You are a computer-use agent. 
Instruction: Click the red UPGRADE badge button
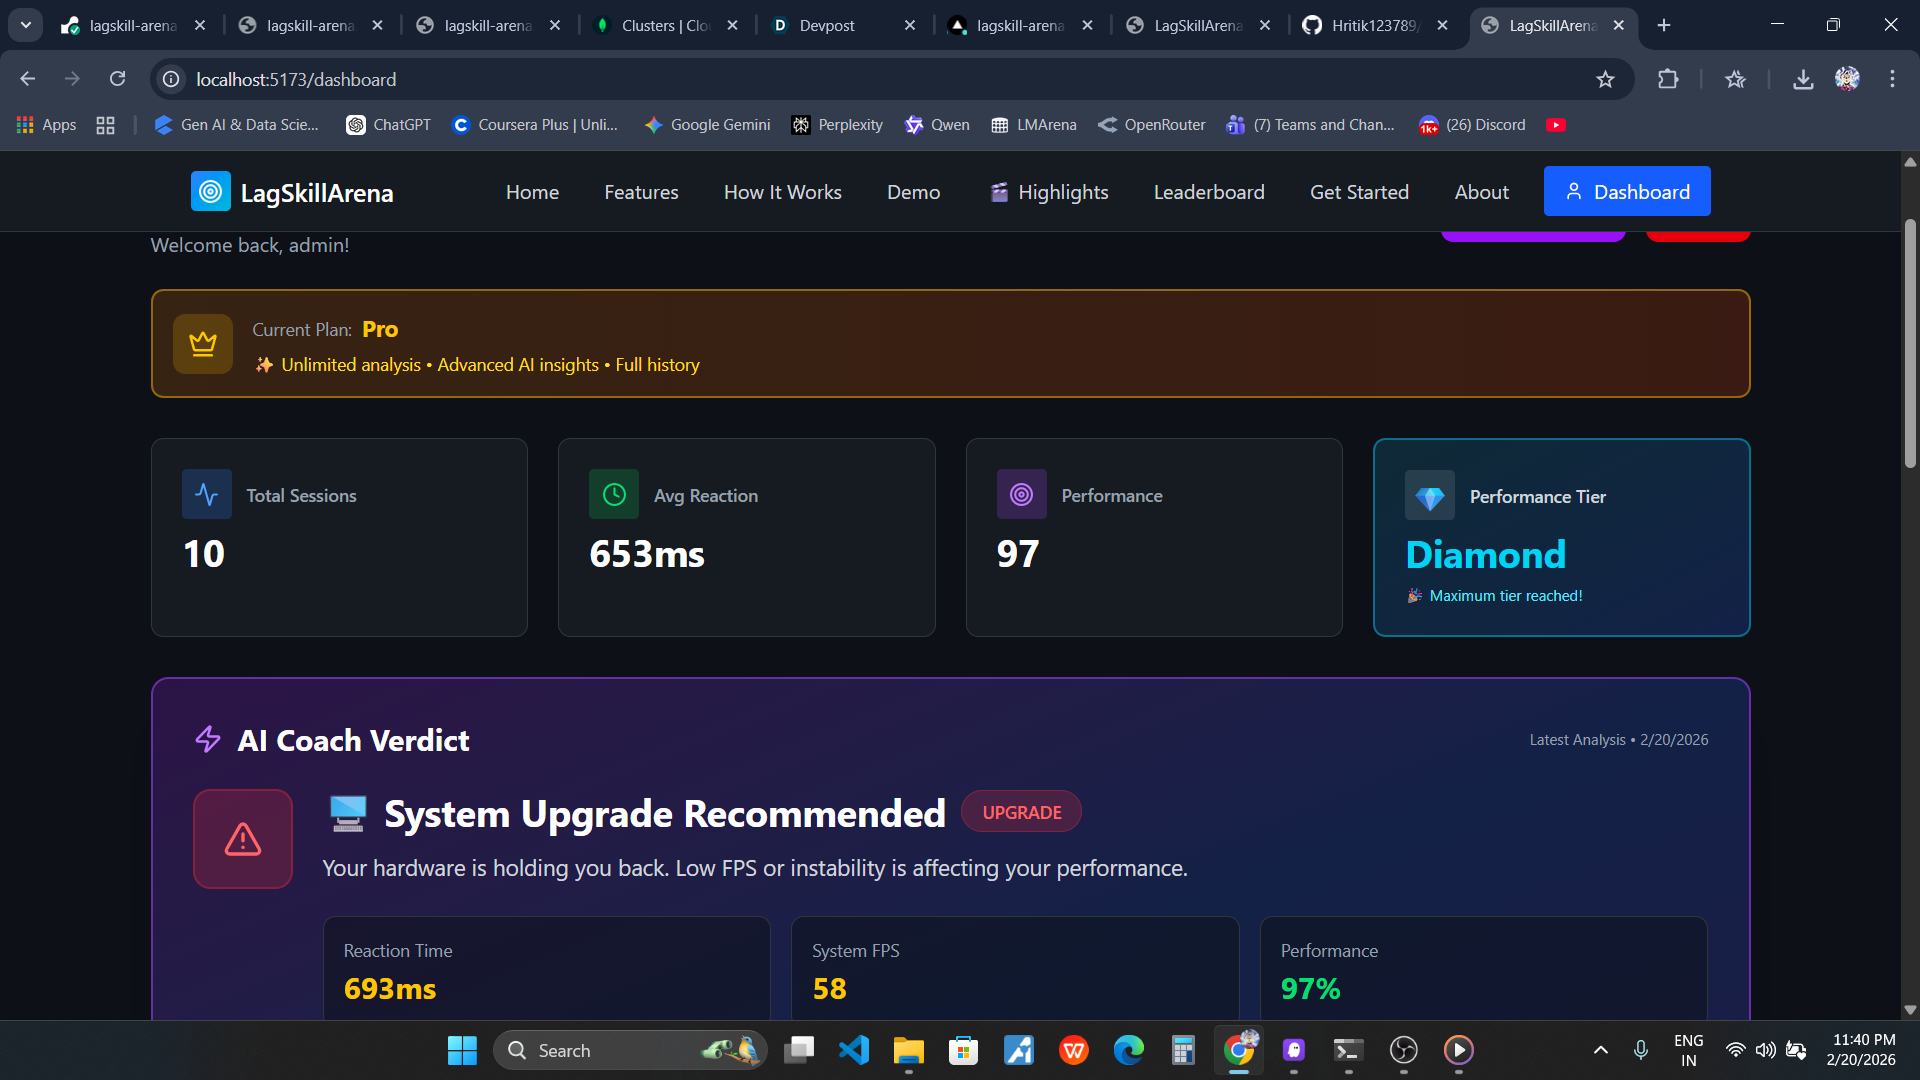(1021, 812)
